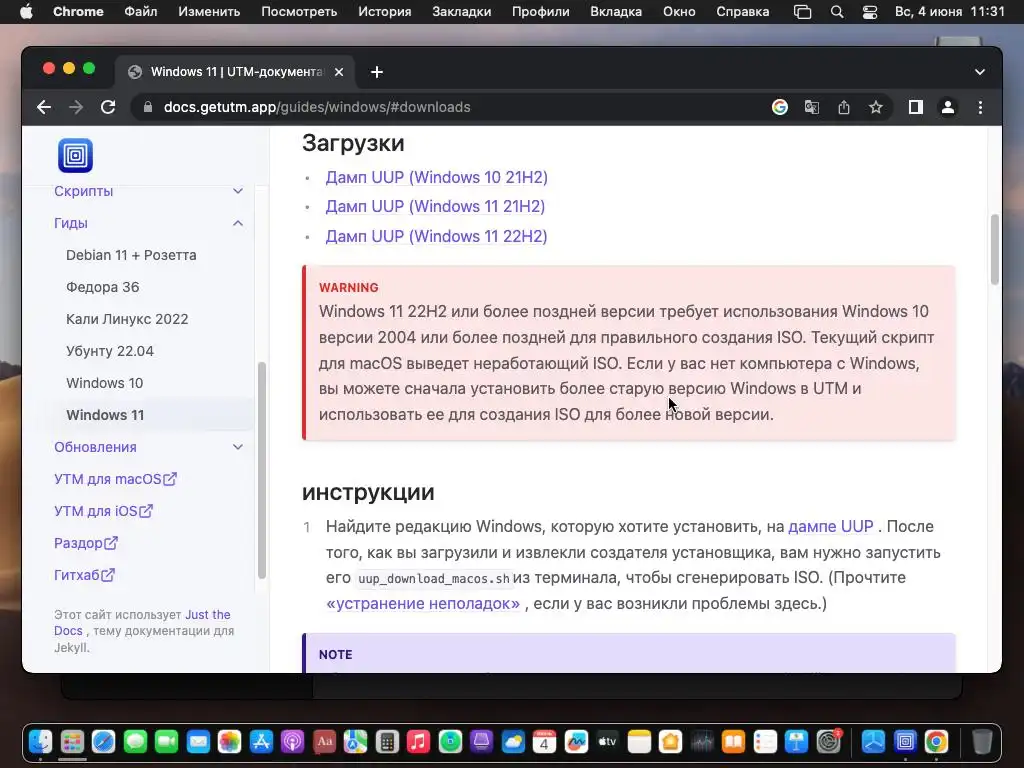
Task: Open the Mail app in the dock
Action: coord(198,741)
